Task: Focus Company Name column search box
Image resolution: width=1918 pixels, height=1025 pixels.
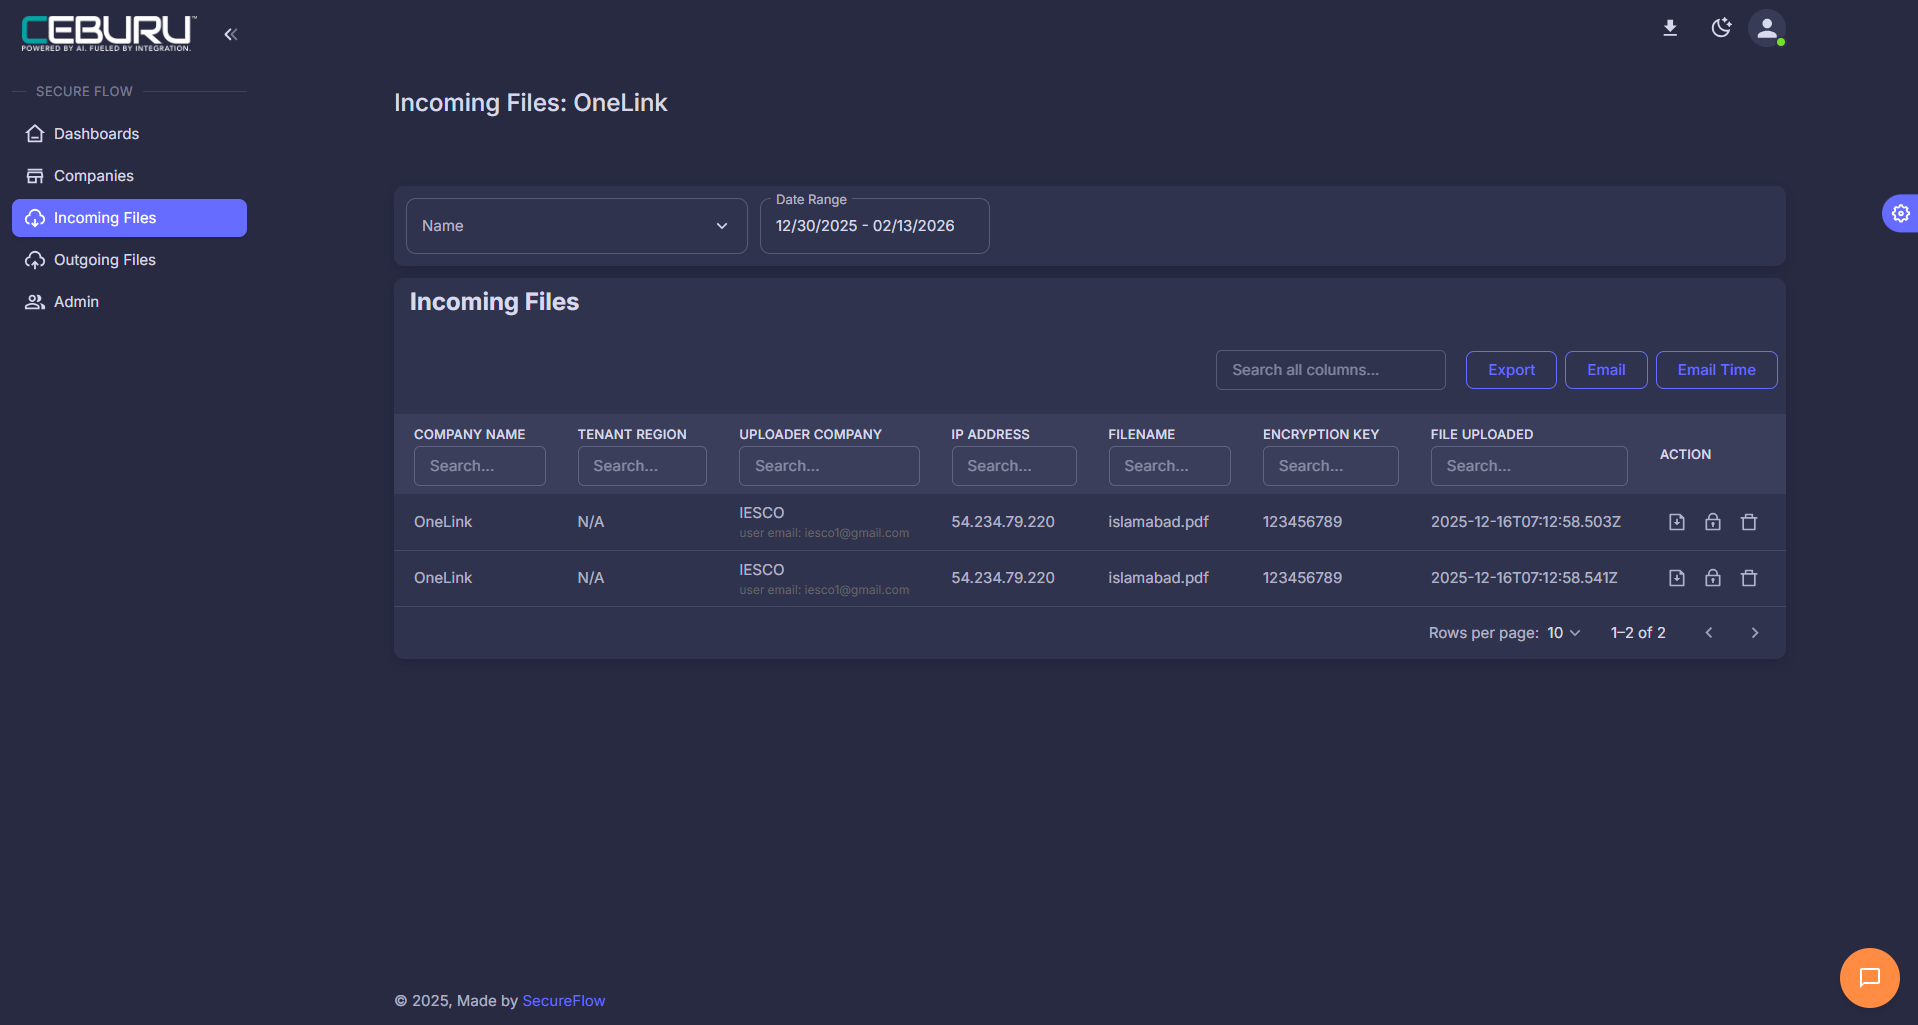Action: (x=479, y=466)
